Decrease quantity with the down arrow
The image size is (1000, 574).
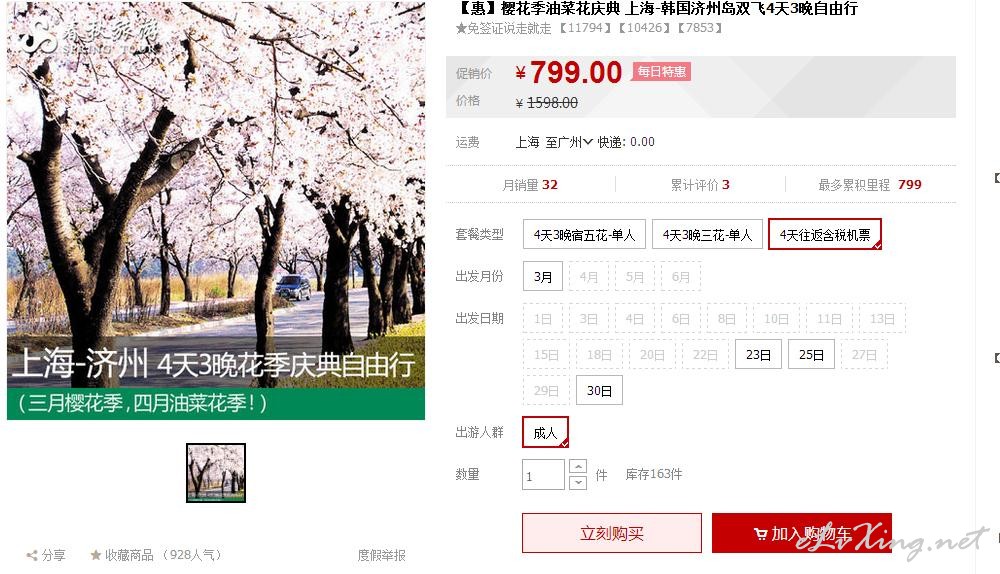(x=578, y=482)
